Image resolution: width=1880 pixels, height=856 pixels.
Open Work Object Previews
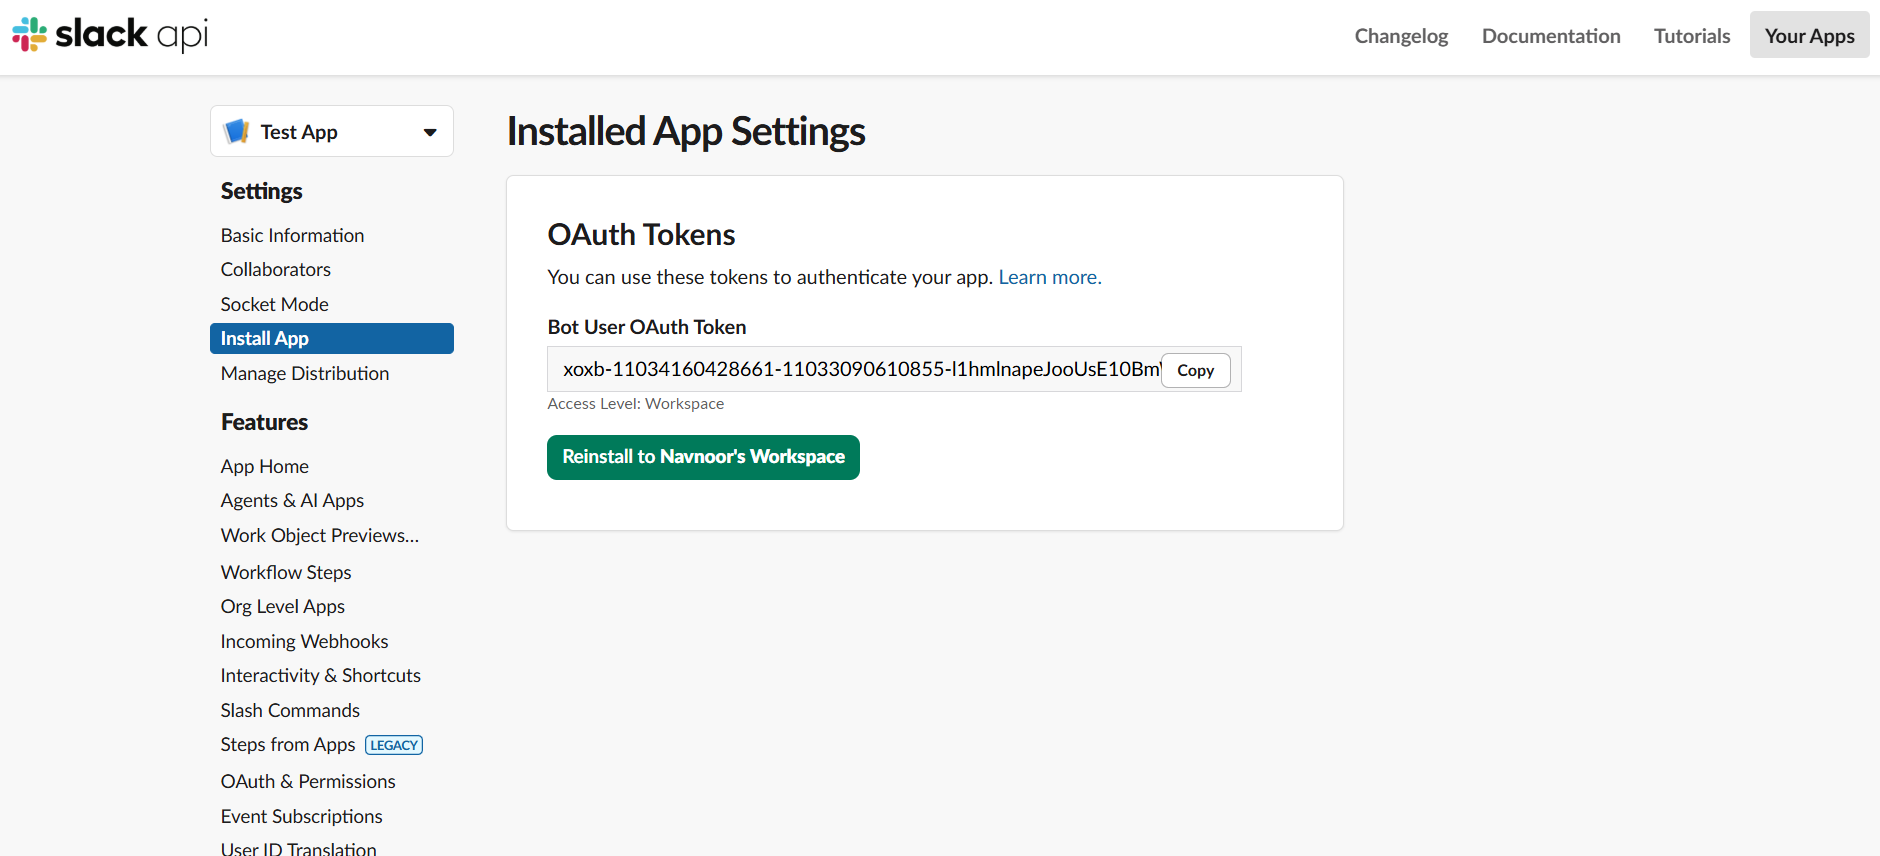pos(320,535)
